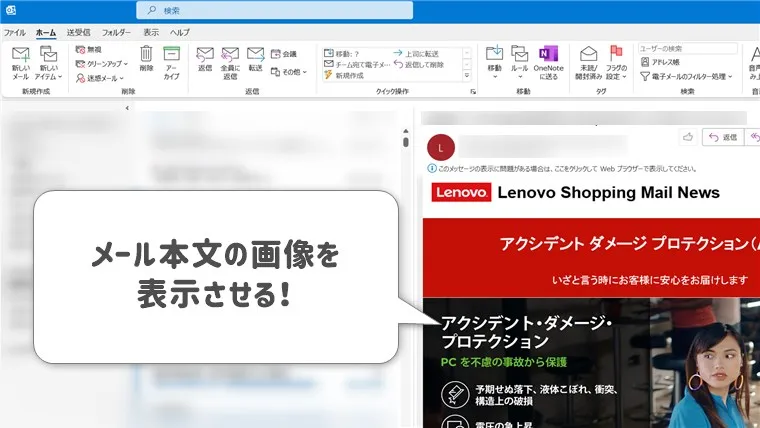Click the PC を不慮の事故から保護 green text
This screenshot has height=428, width=760.
click(x=504, y=362)
